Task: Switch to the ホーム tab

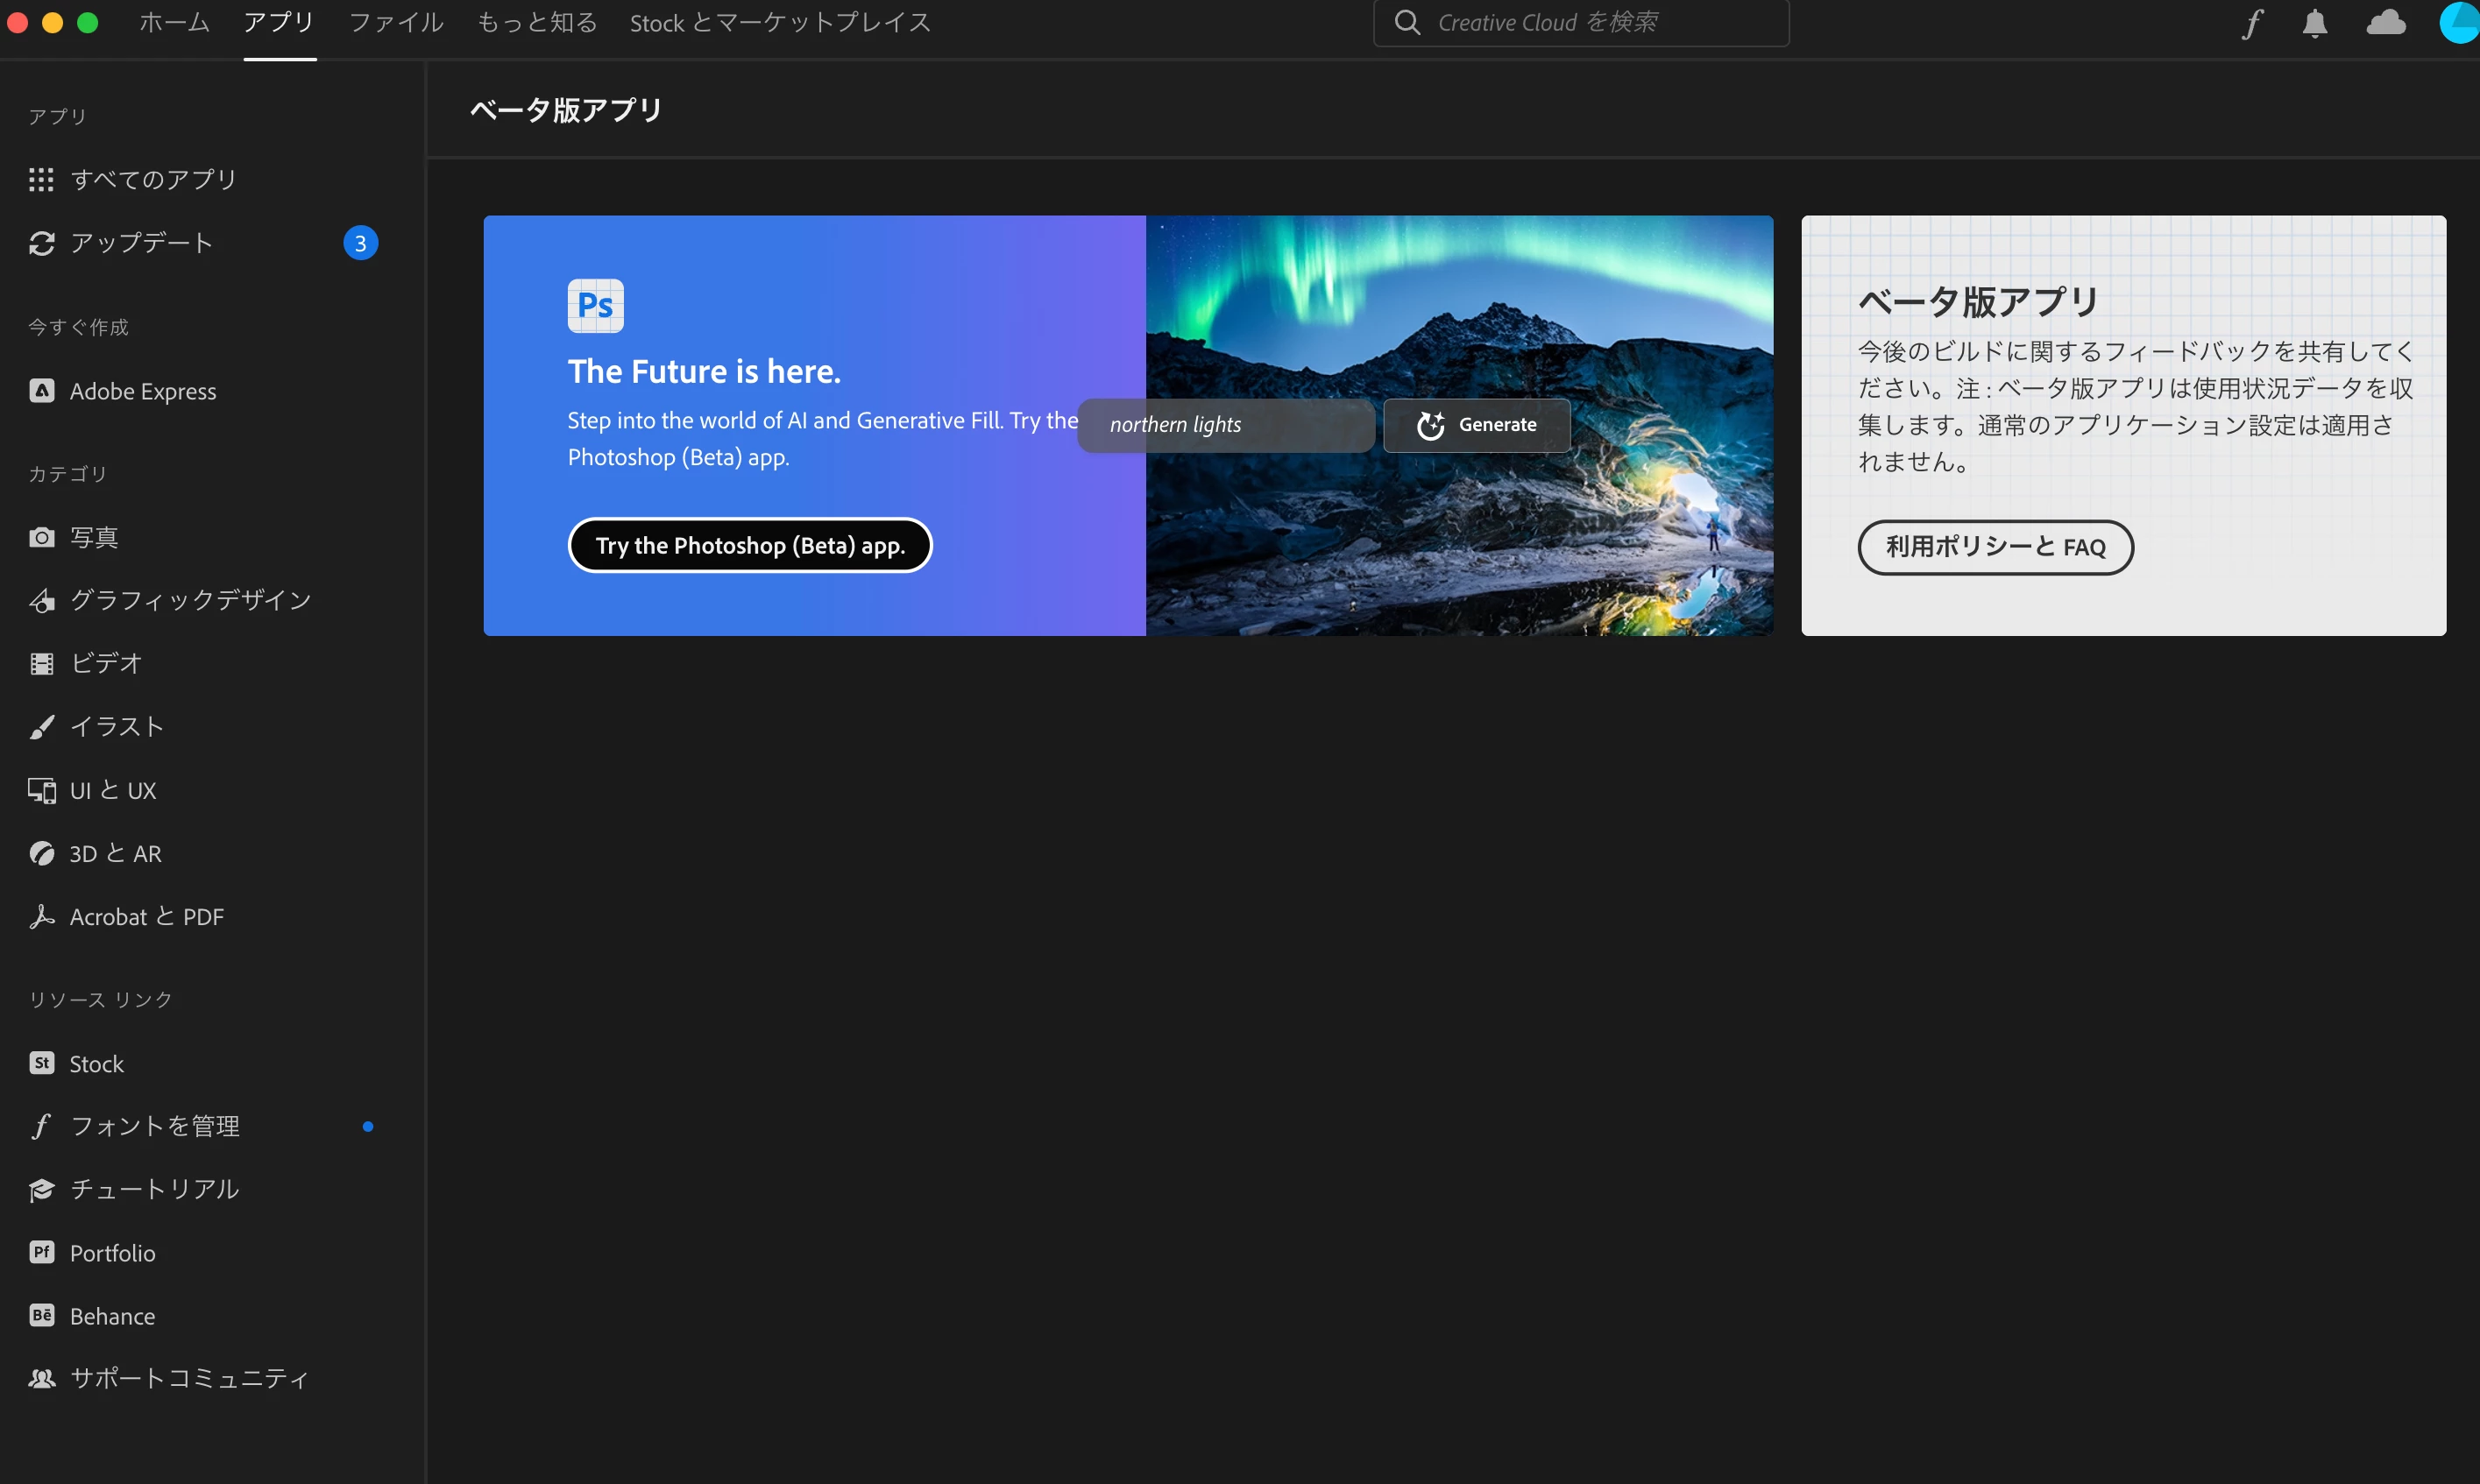Action: 174,23
